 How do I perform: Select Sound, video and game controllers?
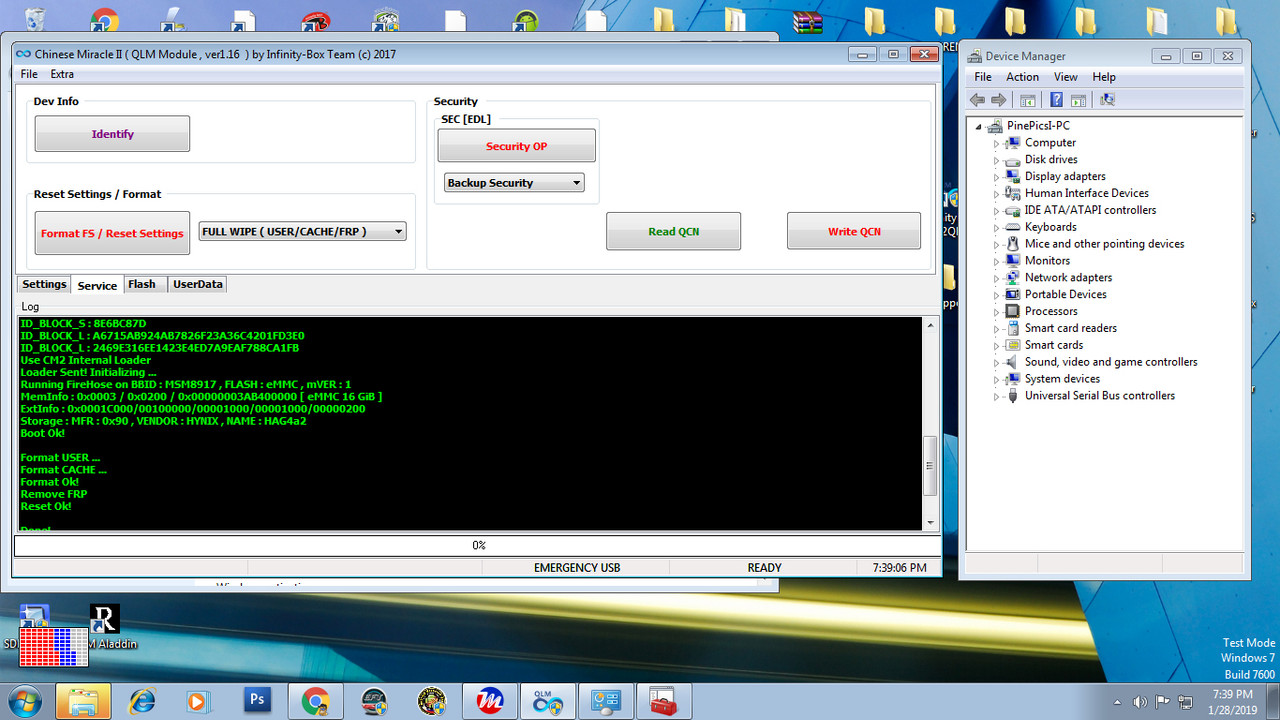1110,362
